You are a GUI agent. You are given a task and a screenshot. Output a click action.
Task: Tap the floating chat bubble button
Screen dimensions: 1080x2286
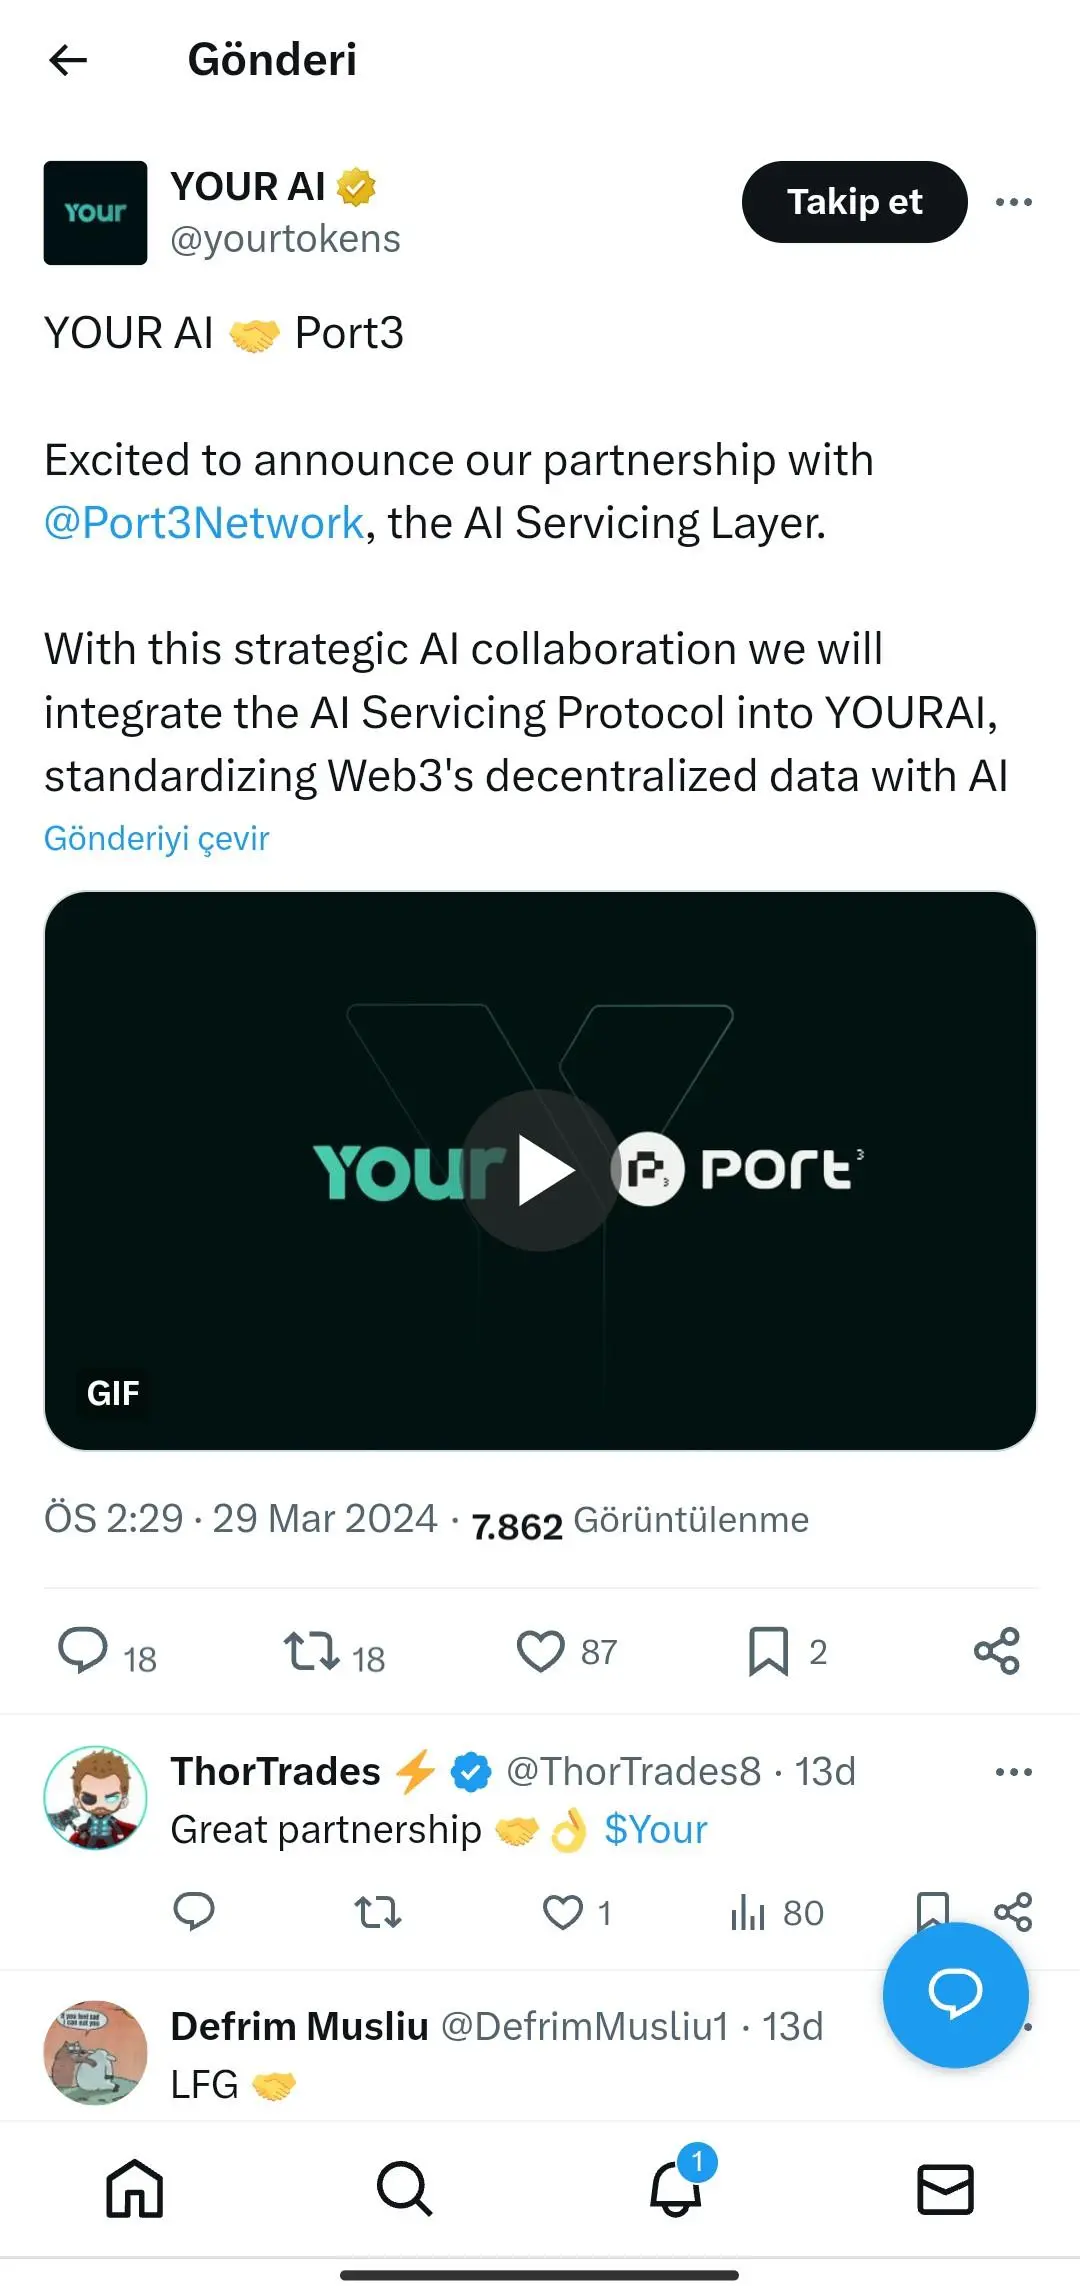point(955,1995)
